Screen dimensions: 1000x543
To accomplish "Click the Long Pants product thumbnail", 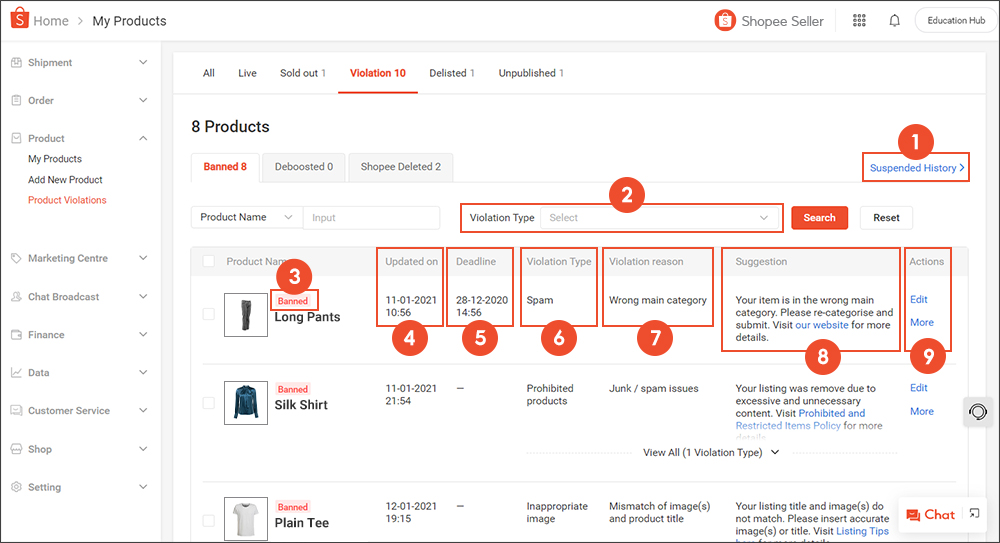I will pyautogui.click(x=245, y=314).
